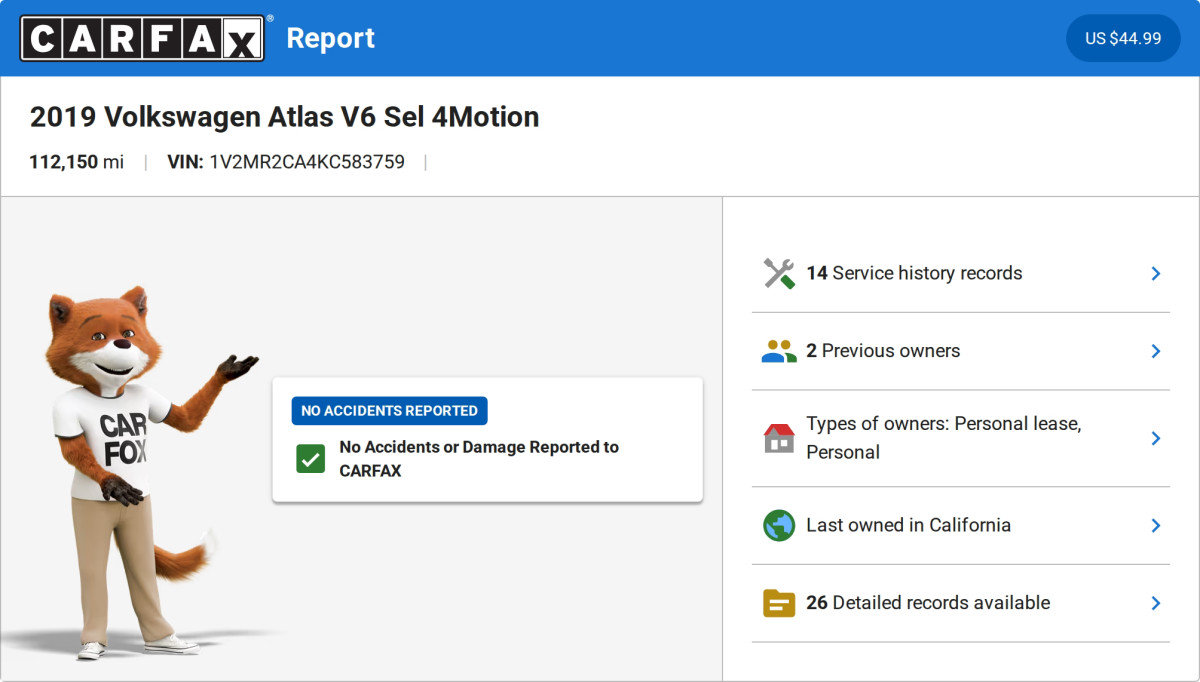Click the house owner type icon
The image size is (1200, 682).
click(x=778, y=438)
